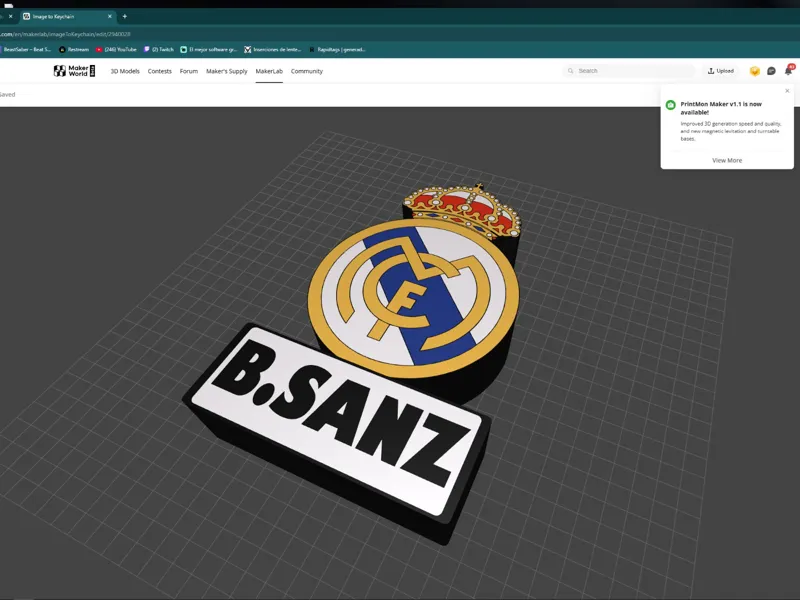This screenshot has width=800, height=600.
Task: Click the Upload button
Action: coord(720,71)
